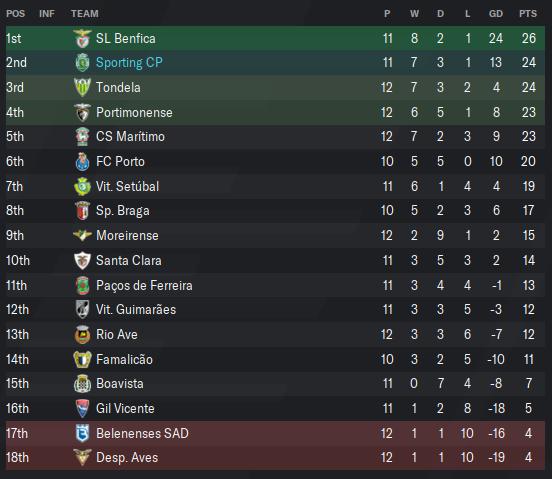Click the SL Benfica club crest

(82, 38)
